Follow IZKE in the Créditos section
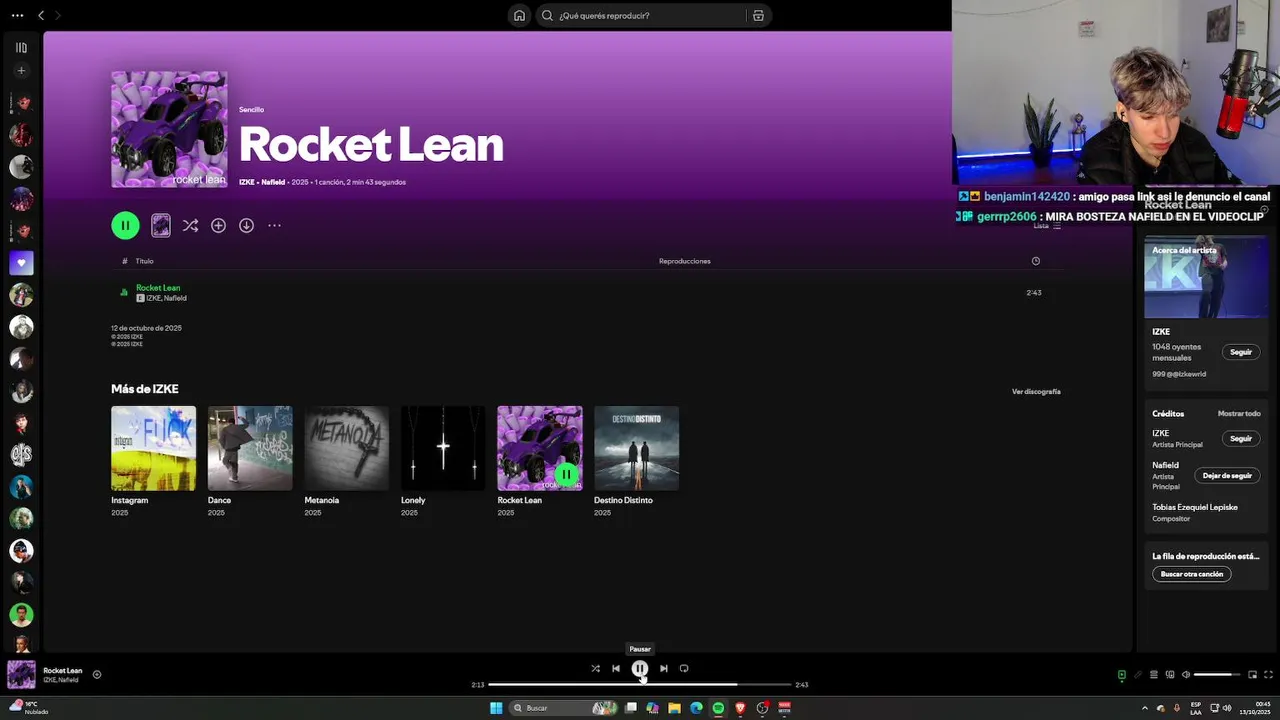Screen dimensions: 1280x720 pos(1241,438)
